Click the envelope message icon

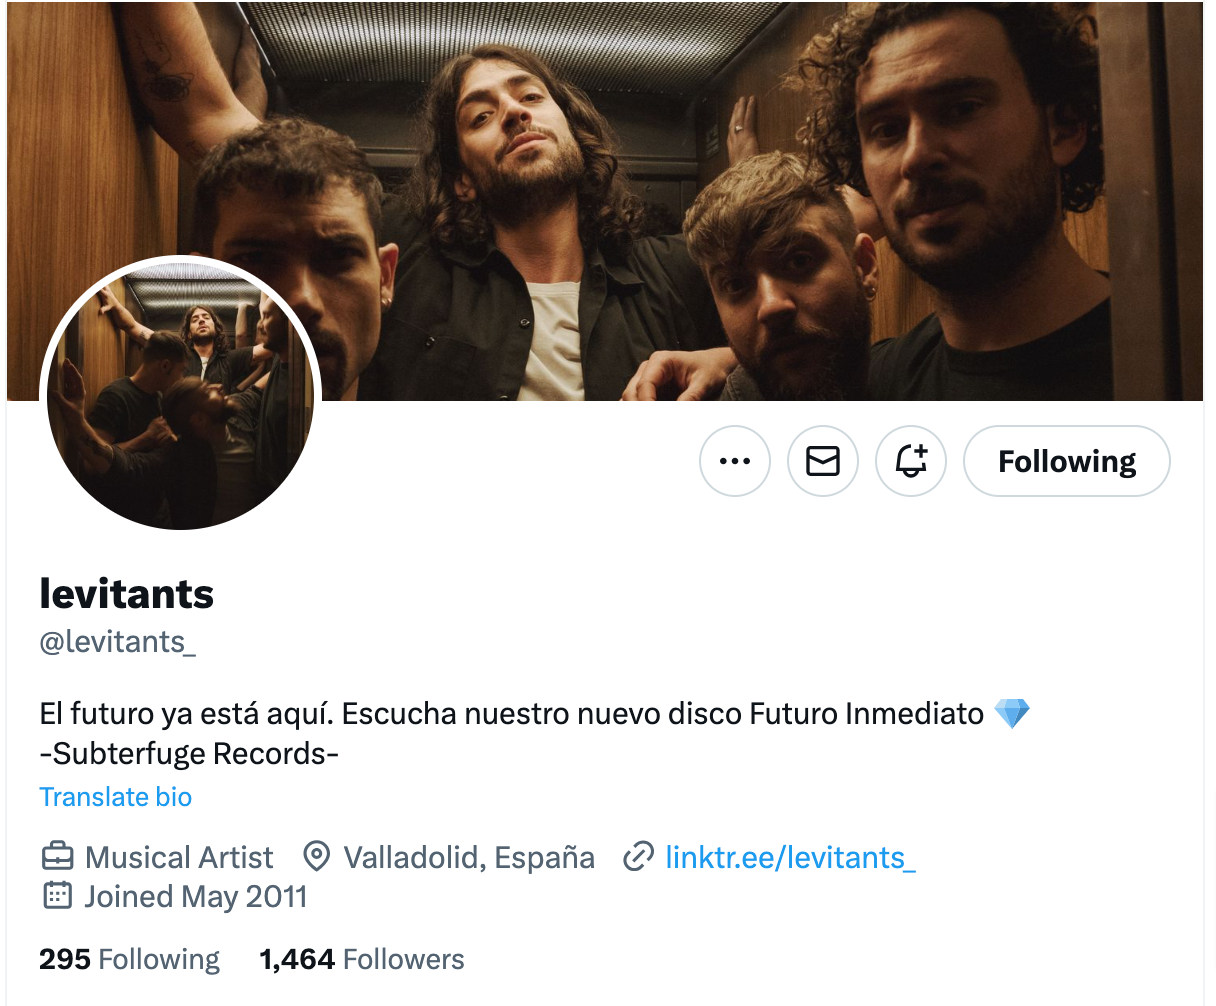(823, 461)
